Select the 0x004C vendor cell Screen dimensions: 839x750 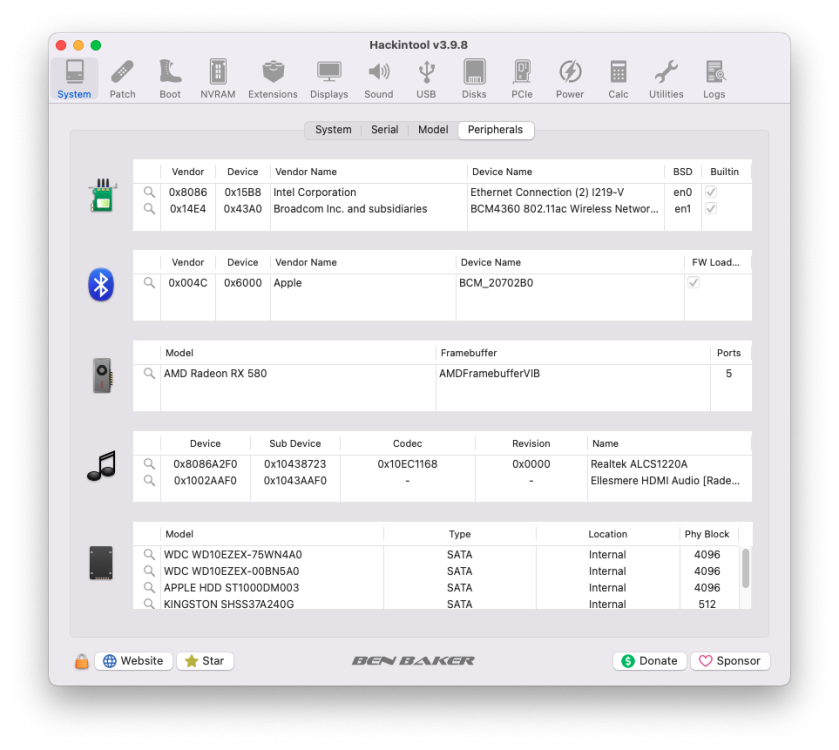tap(188, 282)
